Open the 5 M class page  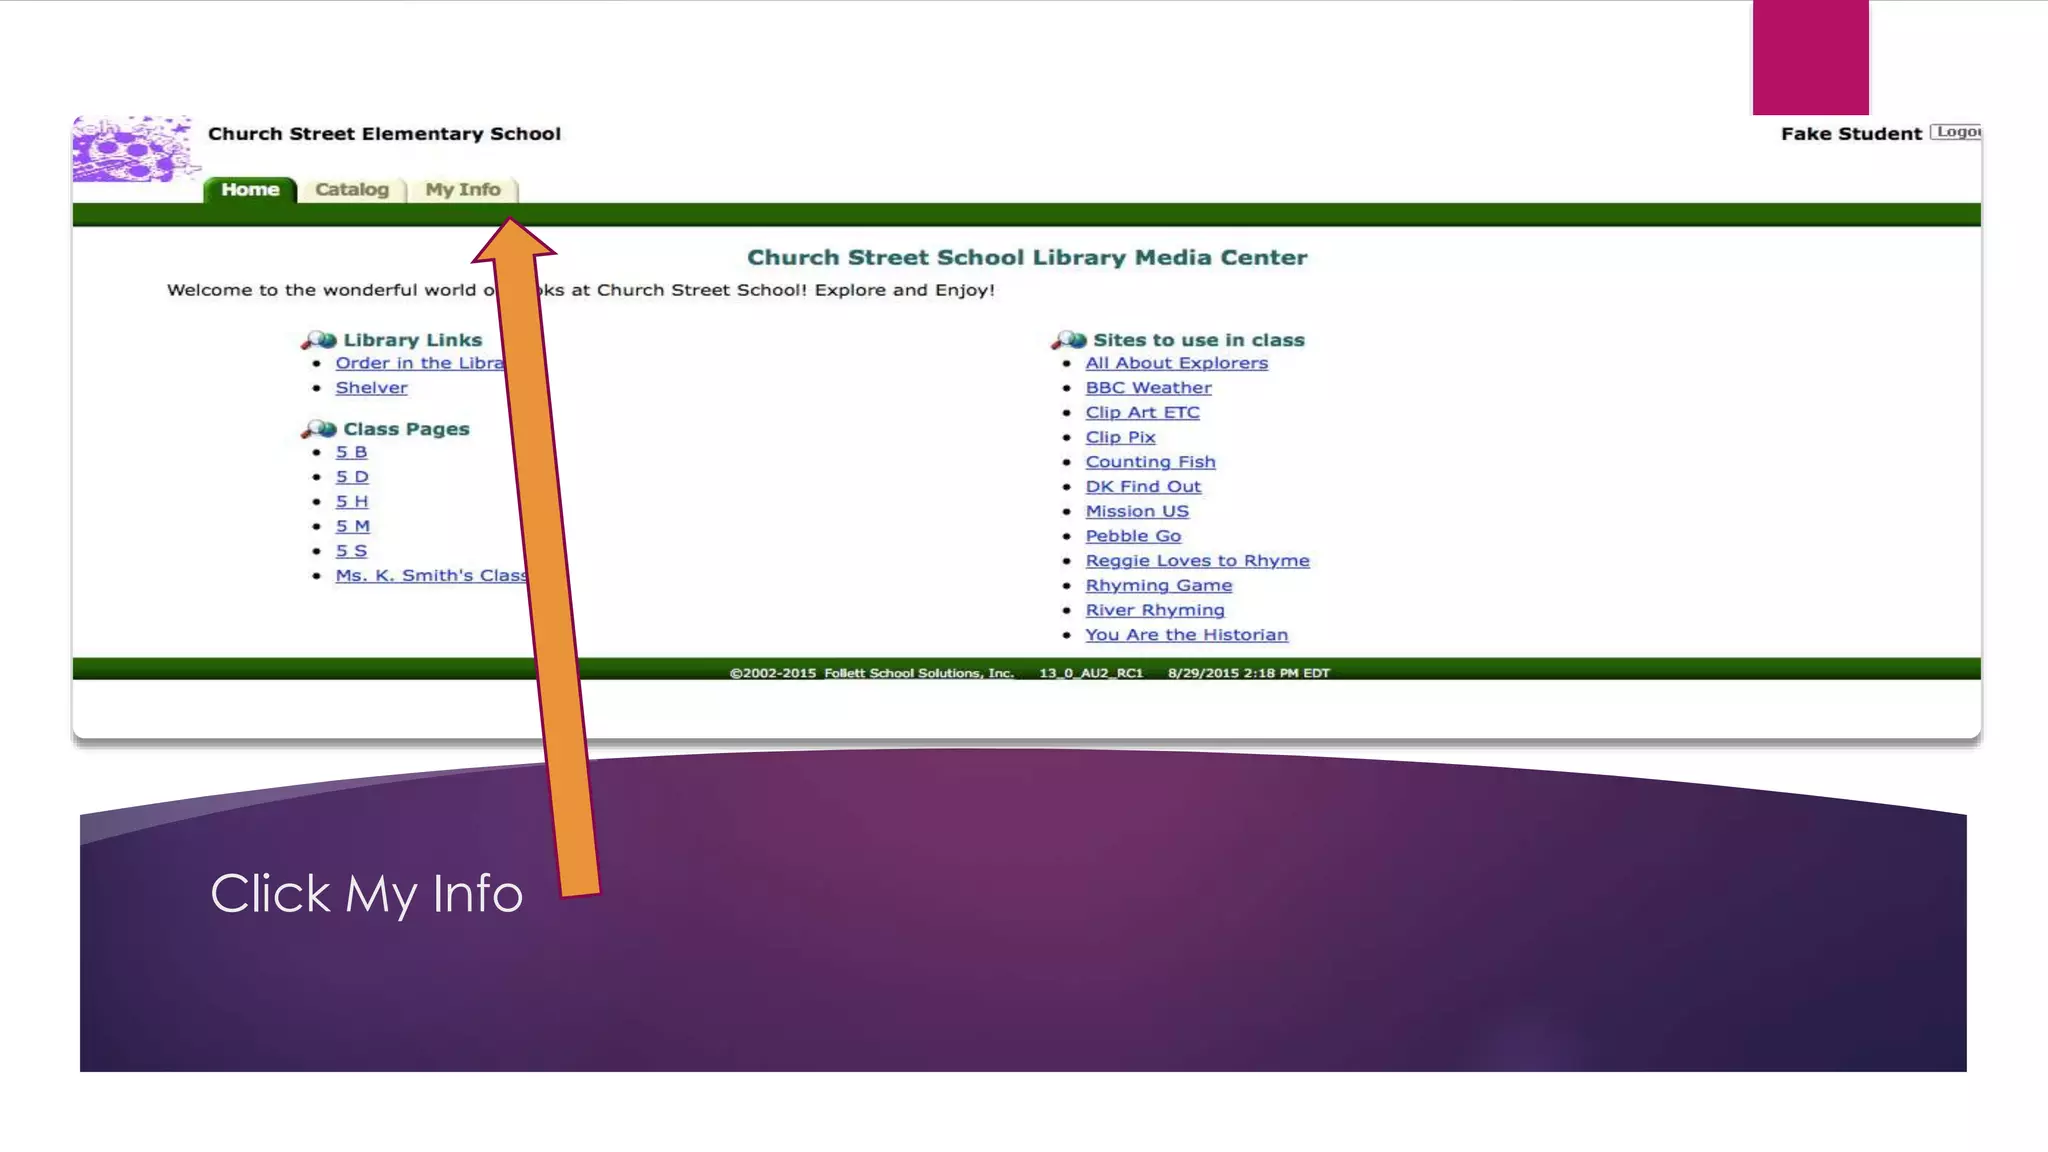coord(353,526)
